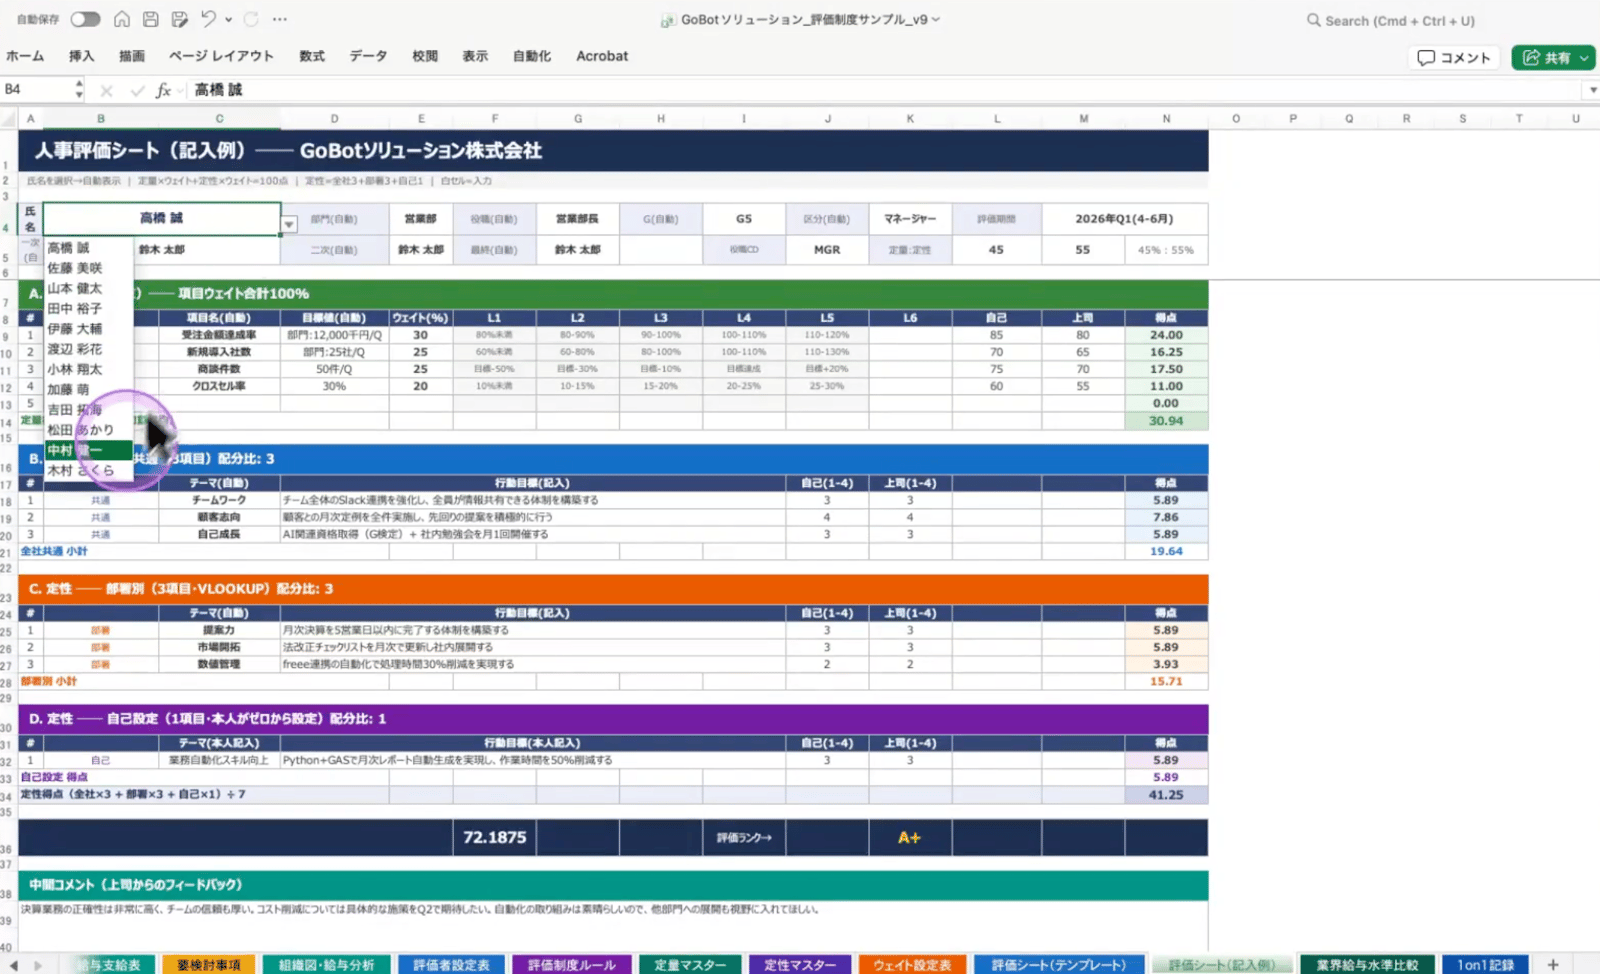Click the Home icon in title bar

[121, 20]
